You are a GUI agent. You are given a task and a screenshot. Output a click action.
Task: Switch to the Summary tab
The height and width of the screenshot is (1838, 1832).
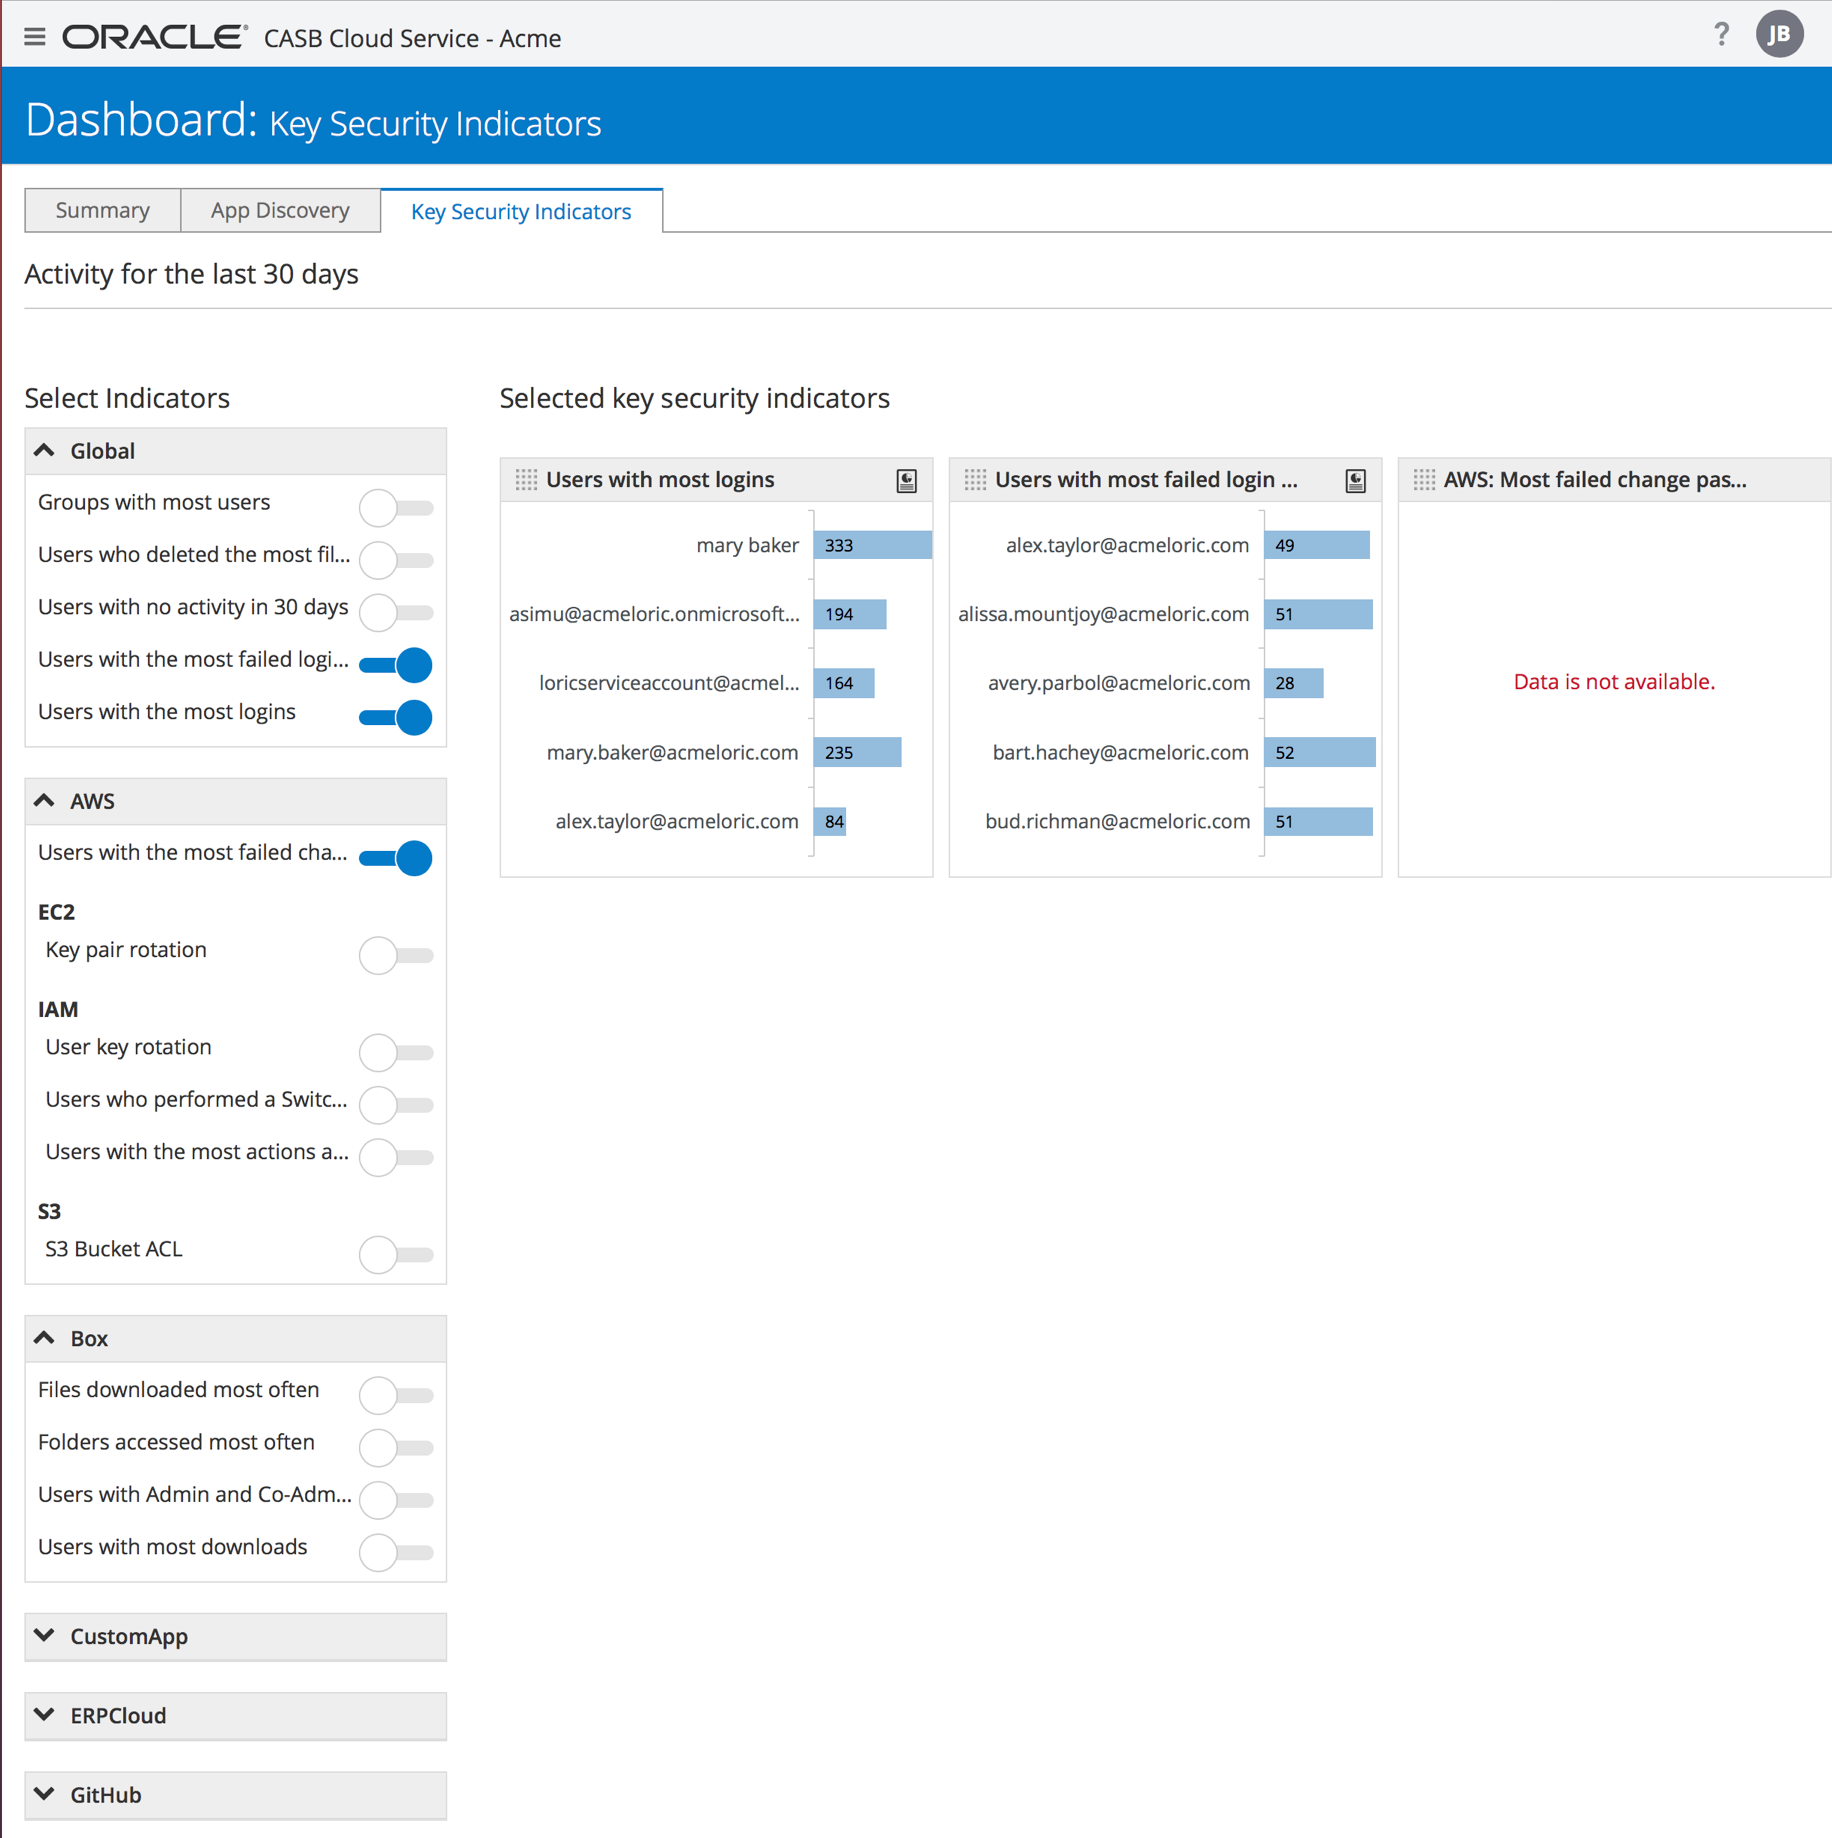point(103,210)
